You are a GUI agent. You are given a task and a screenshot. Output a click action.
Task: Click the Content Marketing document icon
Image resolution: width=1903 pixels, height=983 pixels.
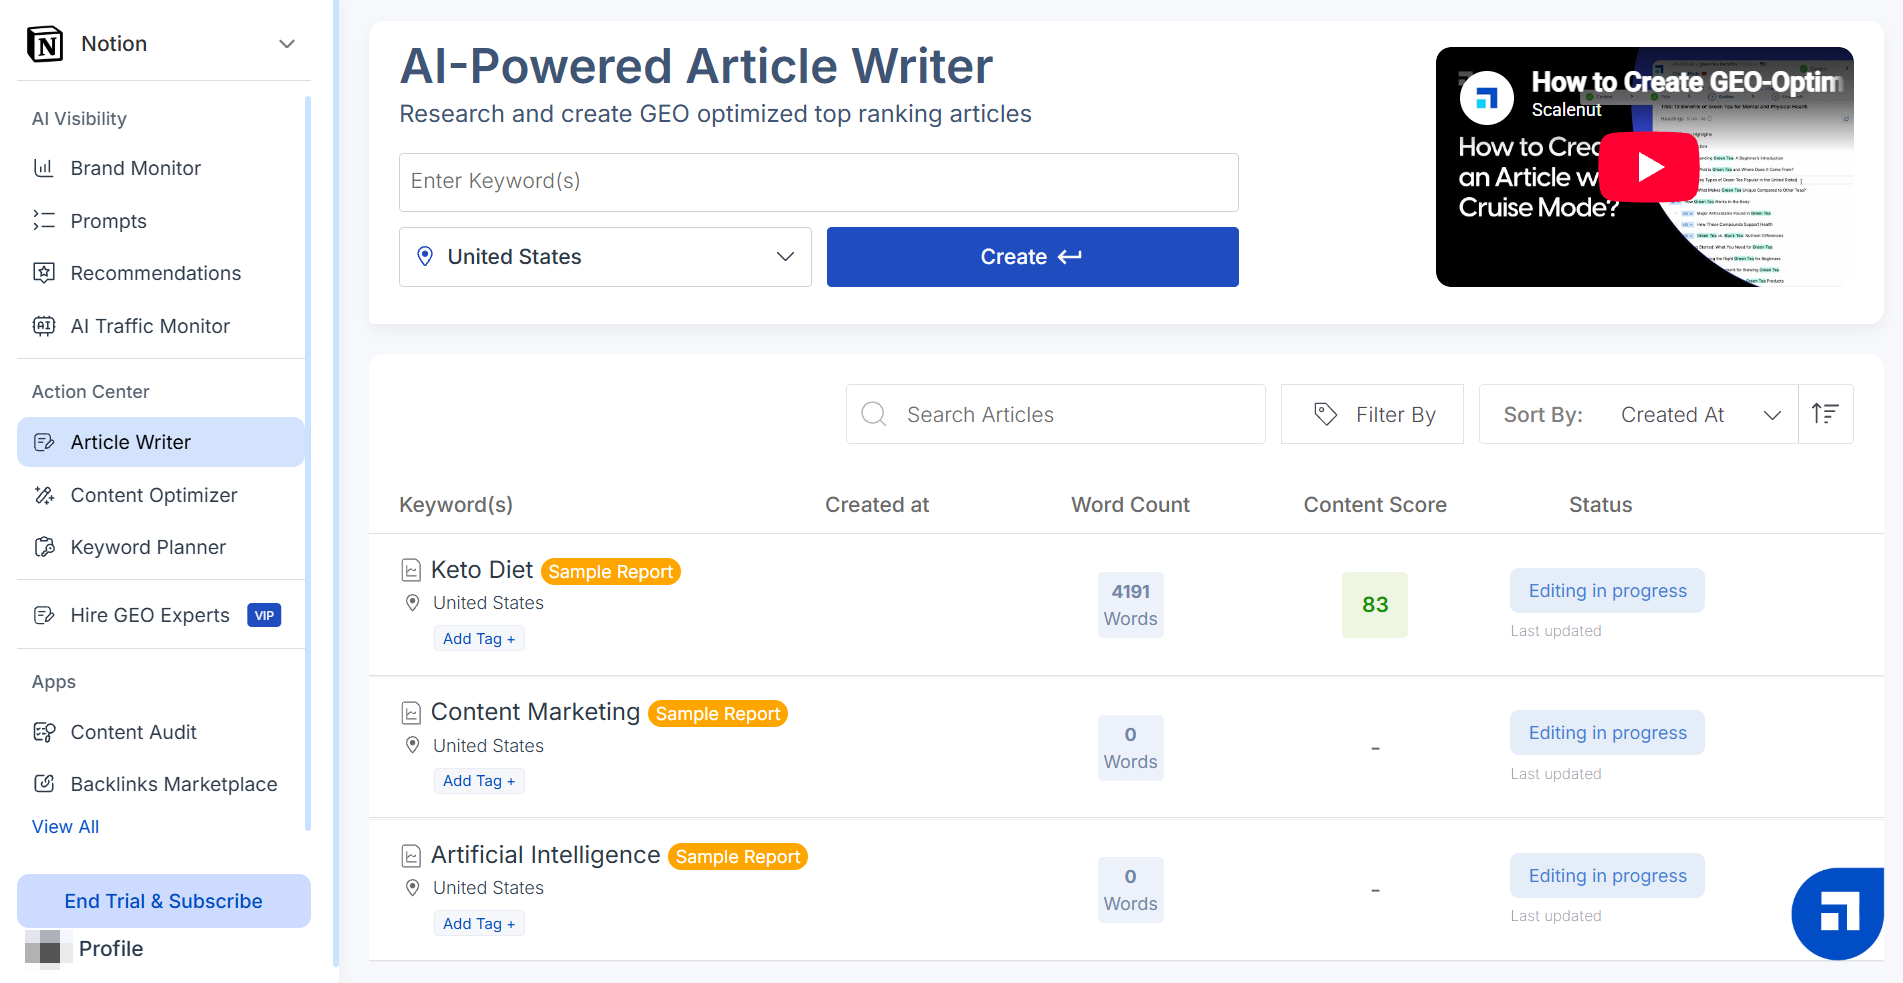point(411,713)
